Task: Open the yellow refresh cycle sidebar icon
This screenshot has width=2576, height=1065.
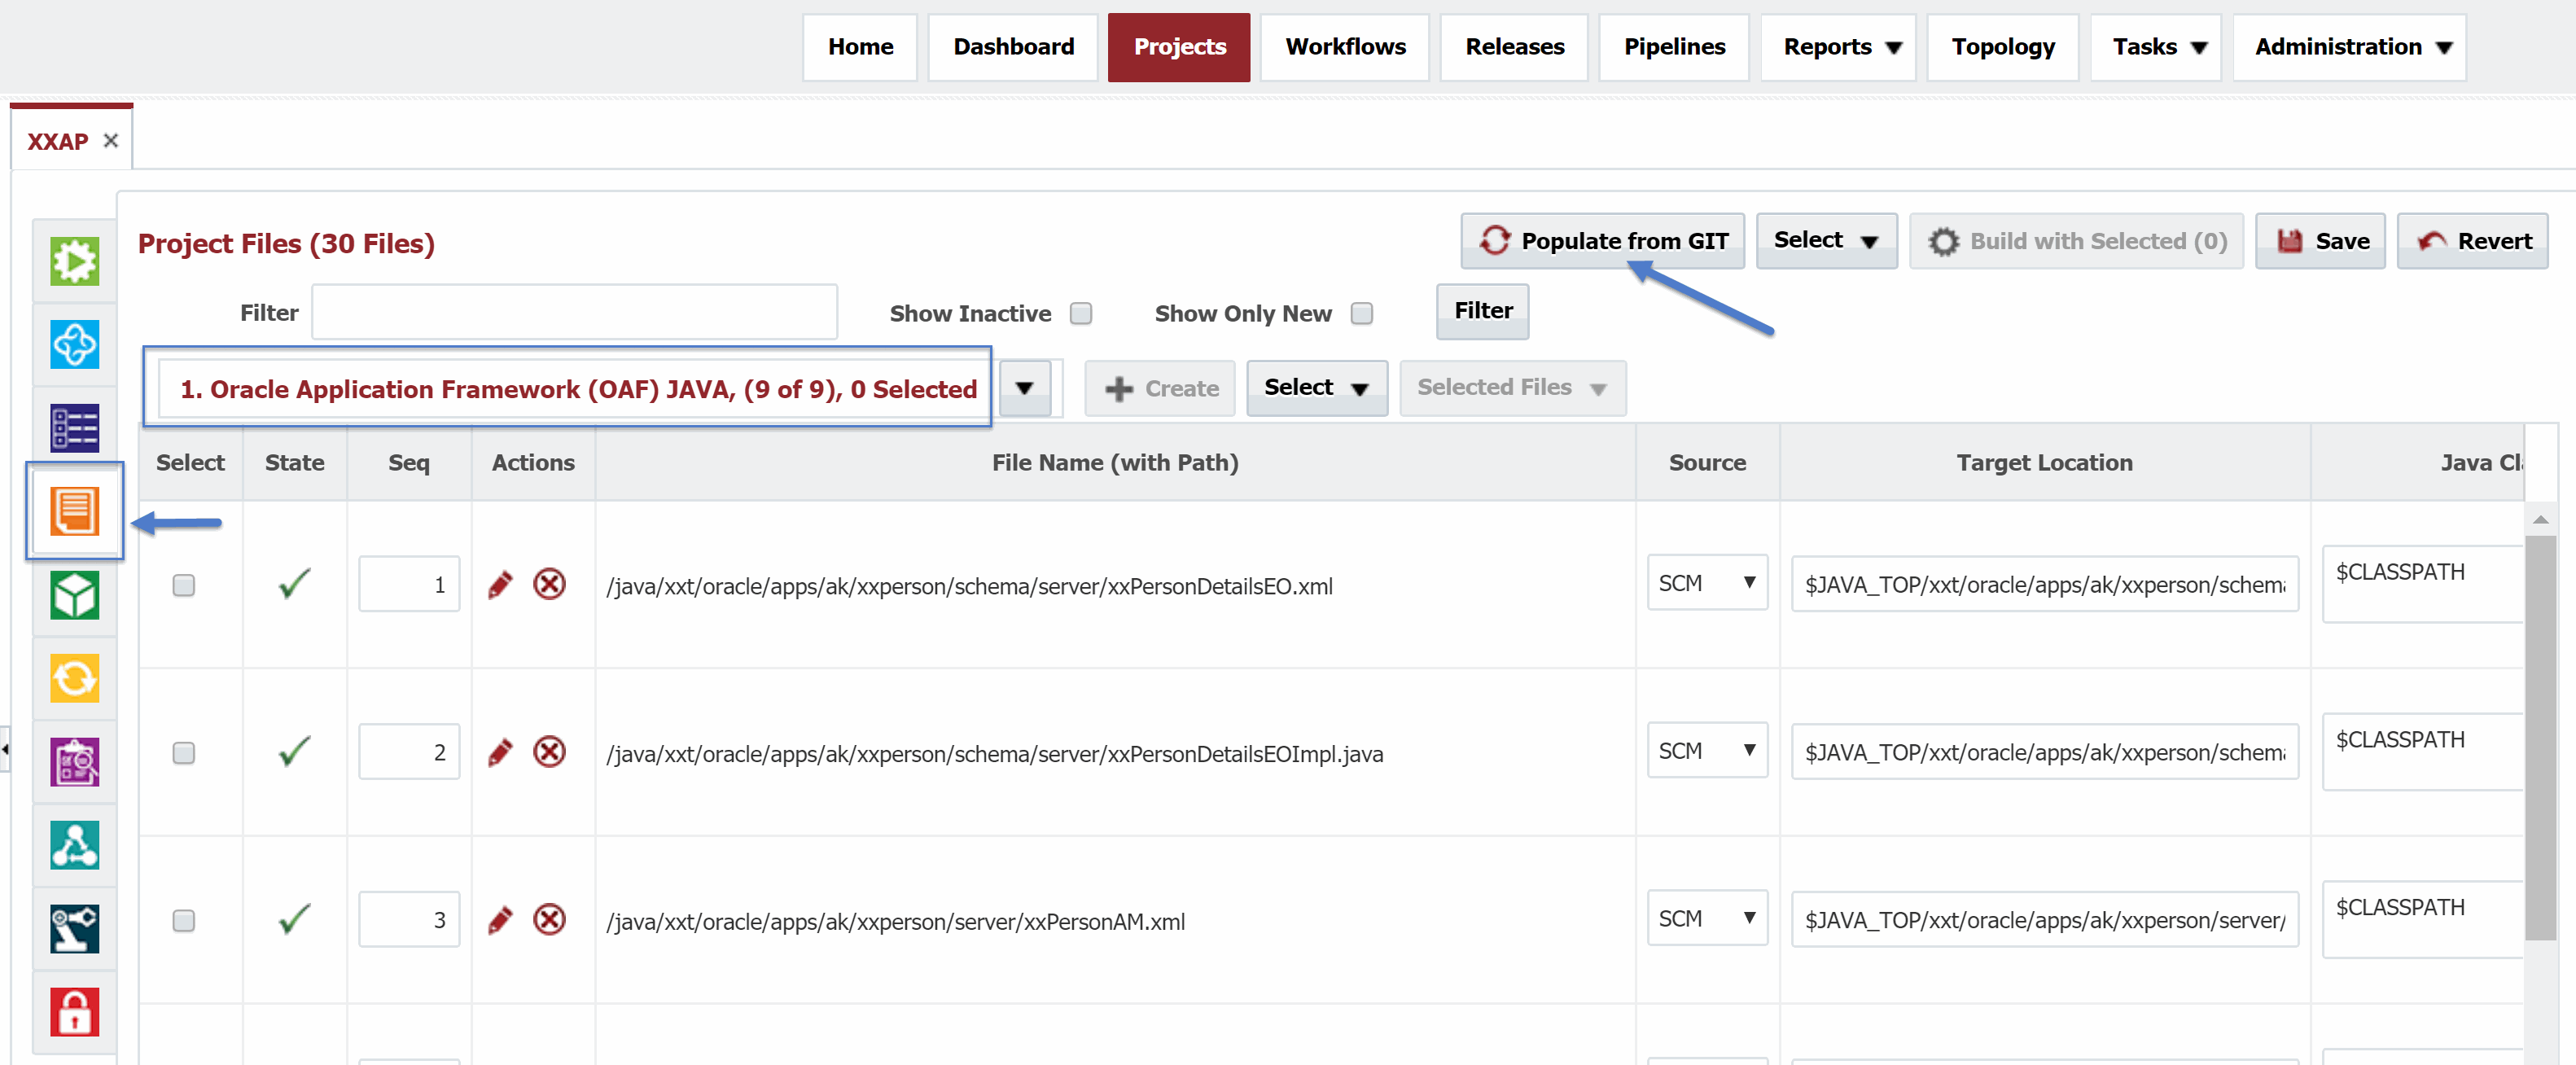Action: (75, 678)
